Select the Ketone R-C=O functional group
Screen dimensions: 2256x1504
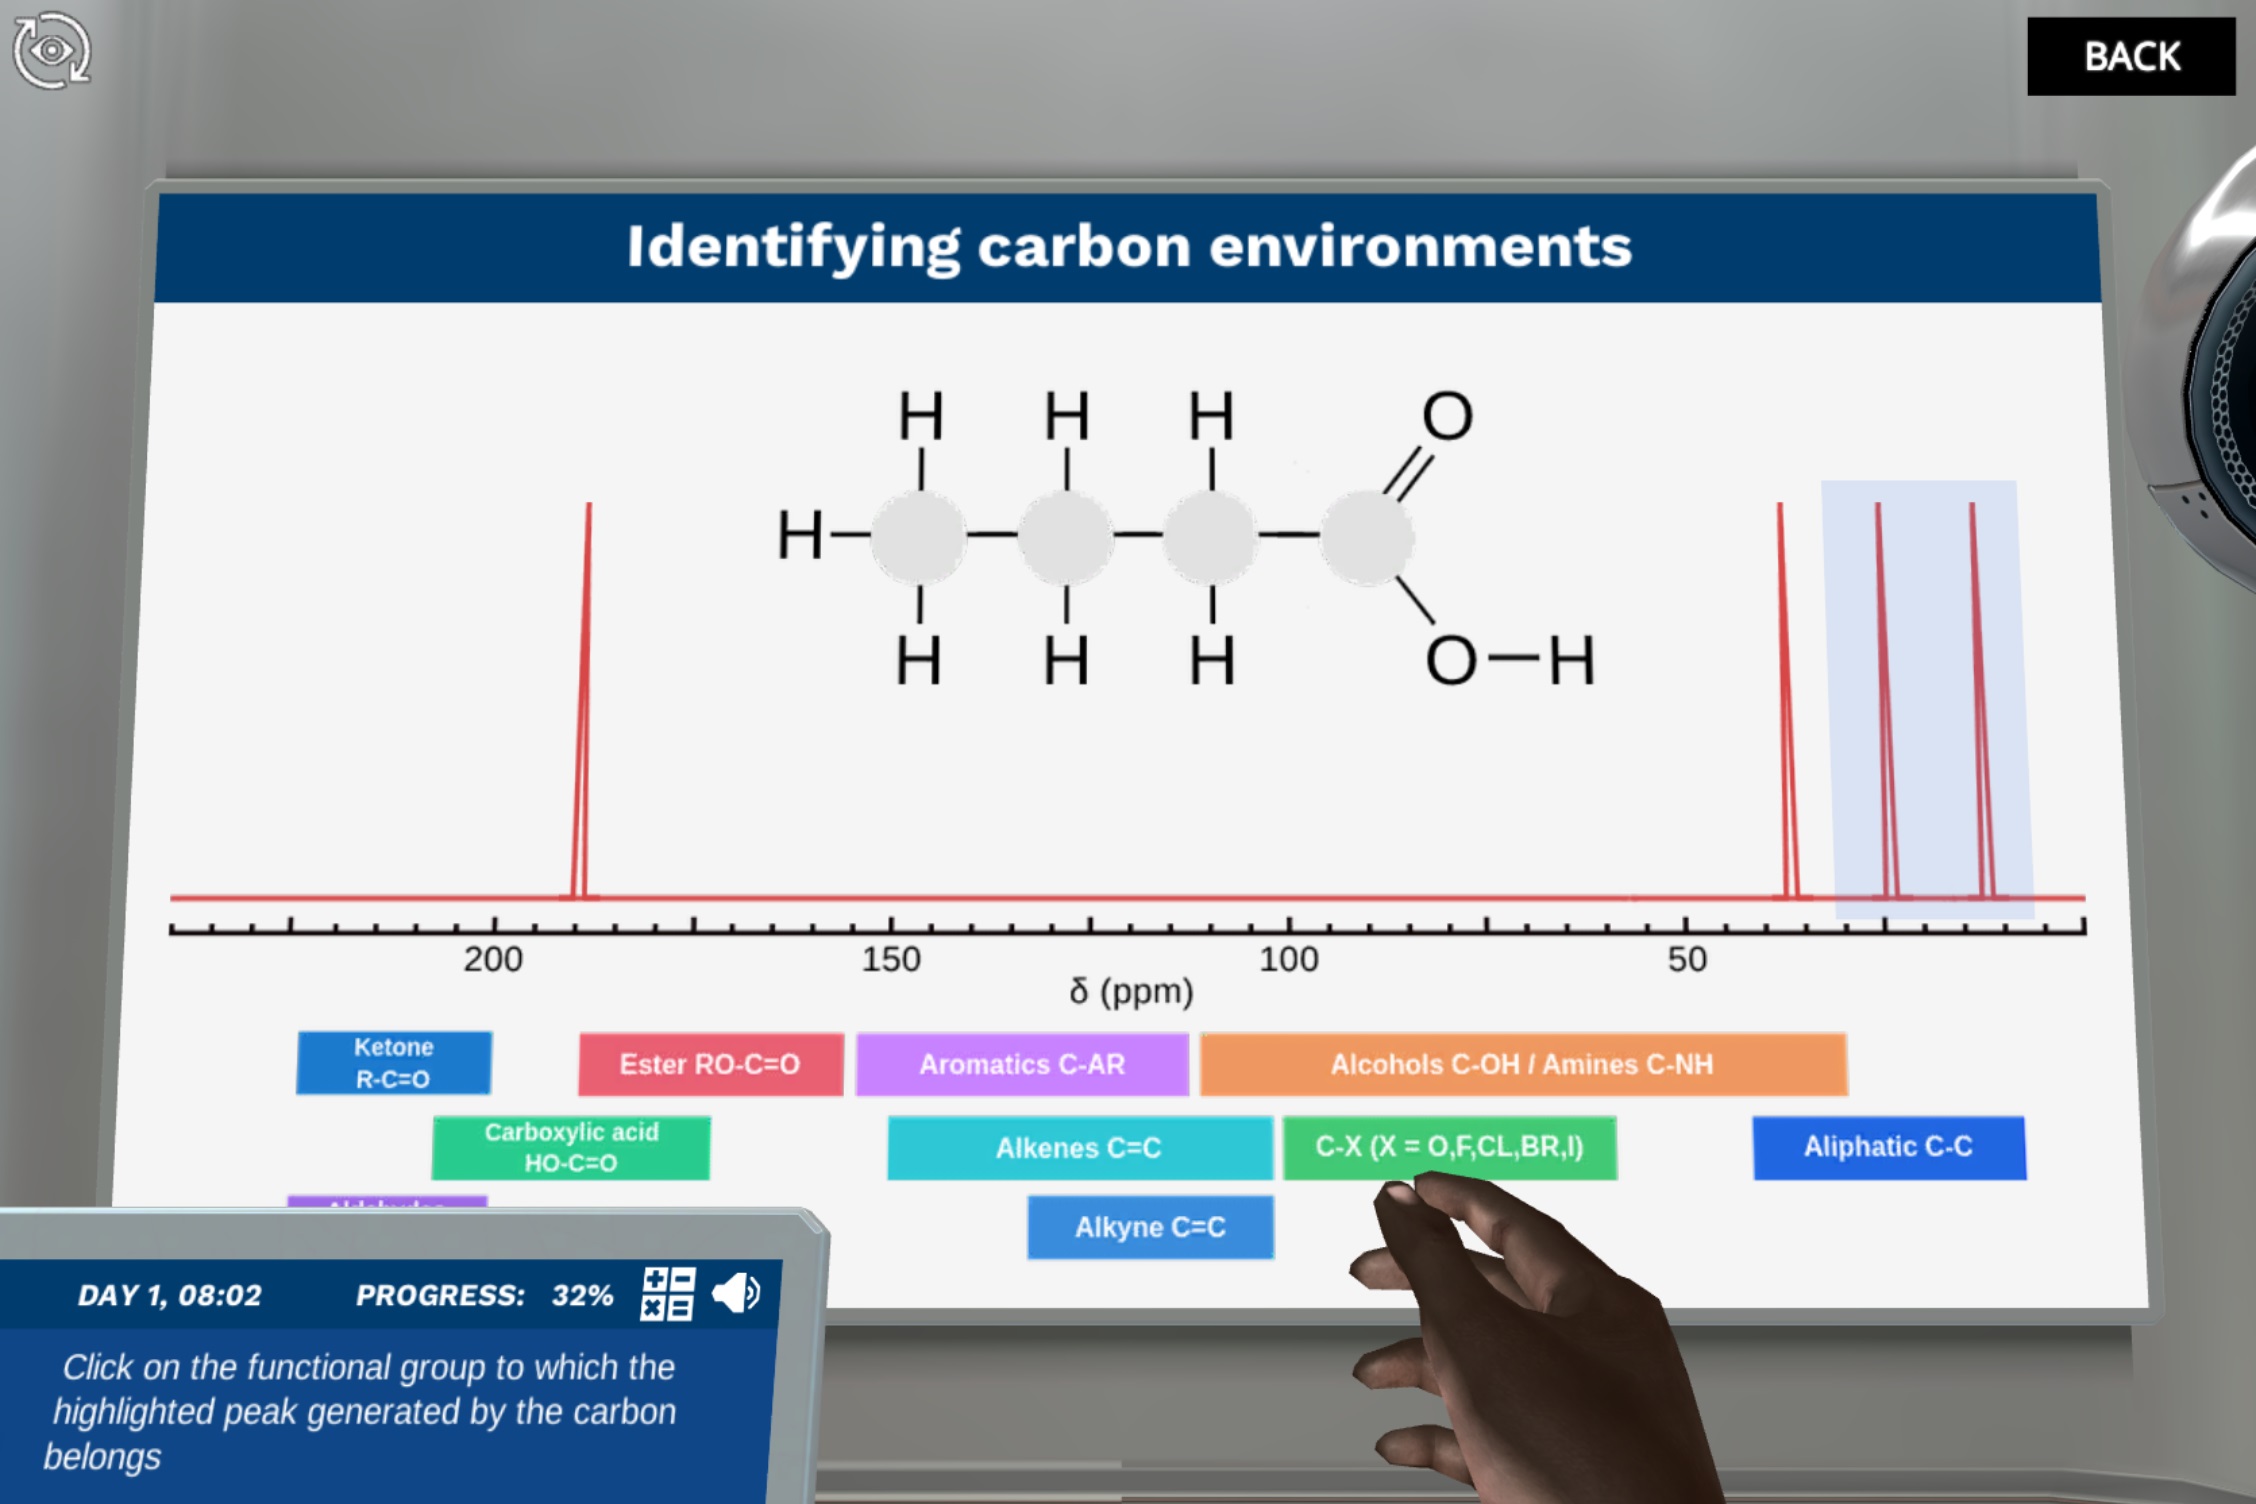[393, 1063]
